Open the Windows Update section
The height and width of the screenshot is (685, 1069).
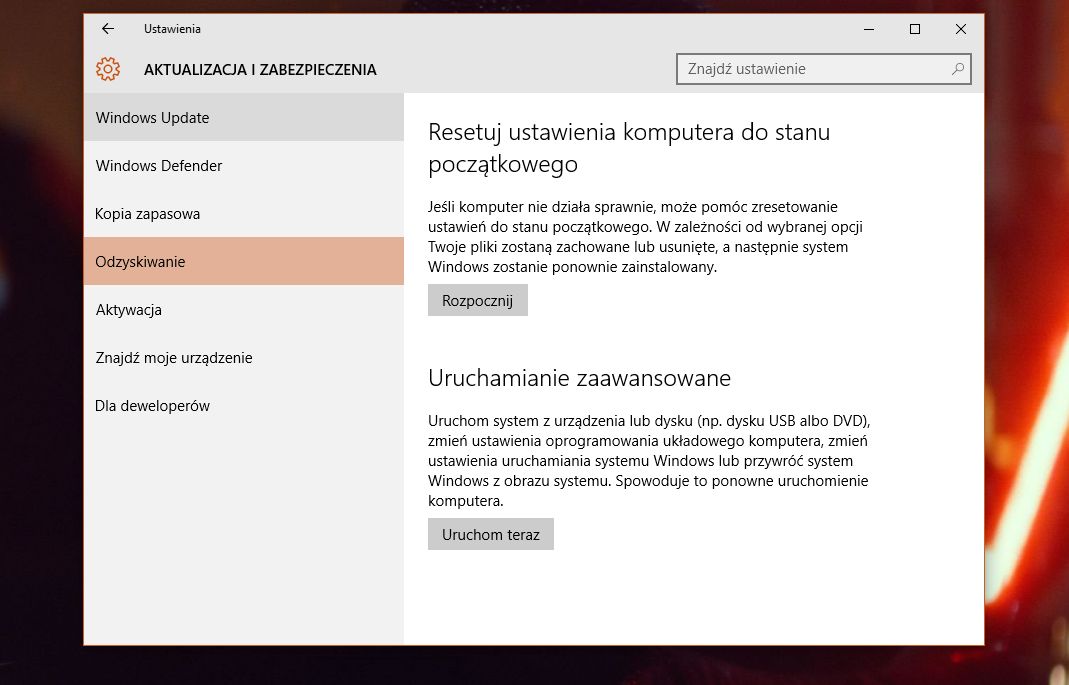pyautogui.click(x=152, y=117)
